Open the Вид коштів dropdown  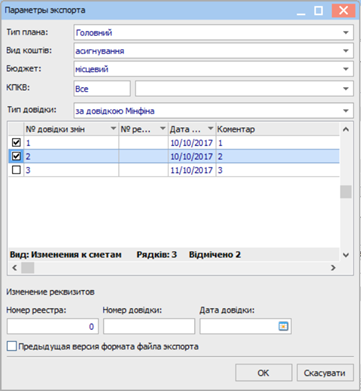coord(346,51)
